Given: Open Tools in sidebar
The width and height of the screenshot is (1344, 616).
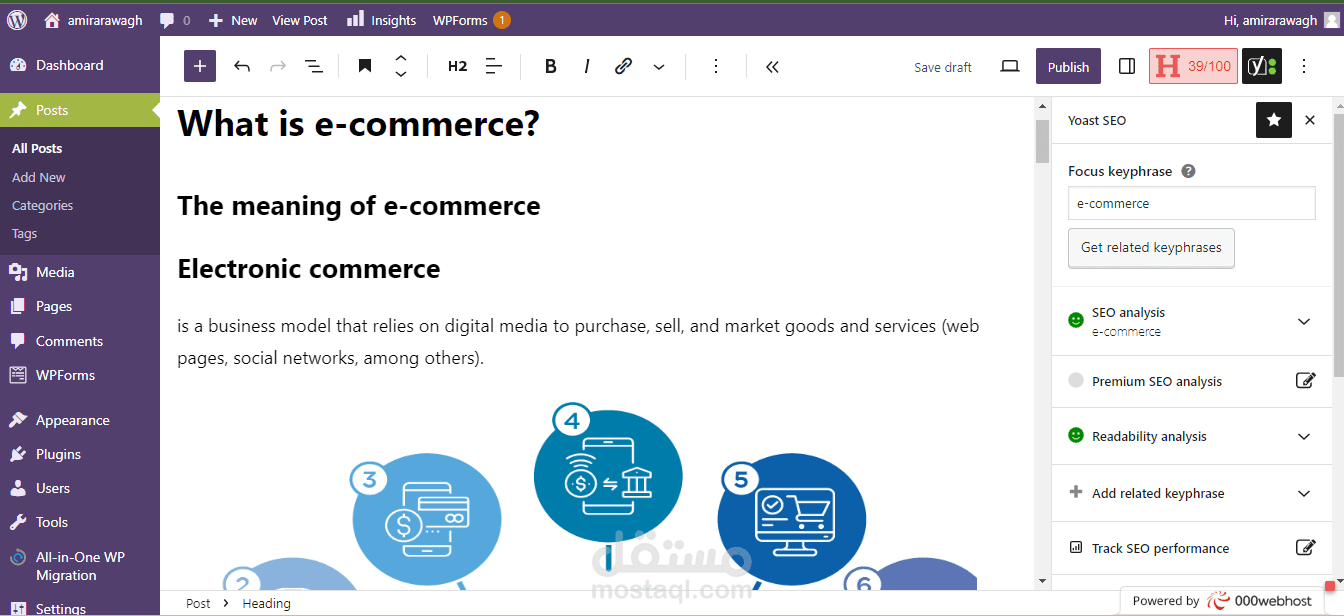Looking at the screenshot, I should pyautogui.click(x=80, y=522).
